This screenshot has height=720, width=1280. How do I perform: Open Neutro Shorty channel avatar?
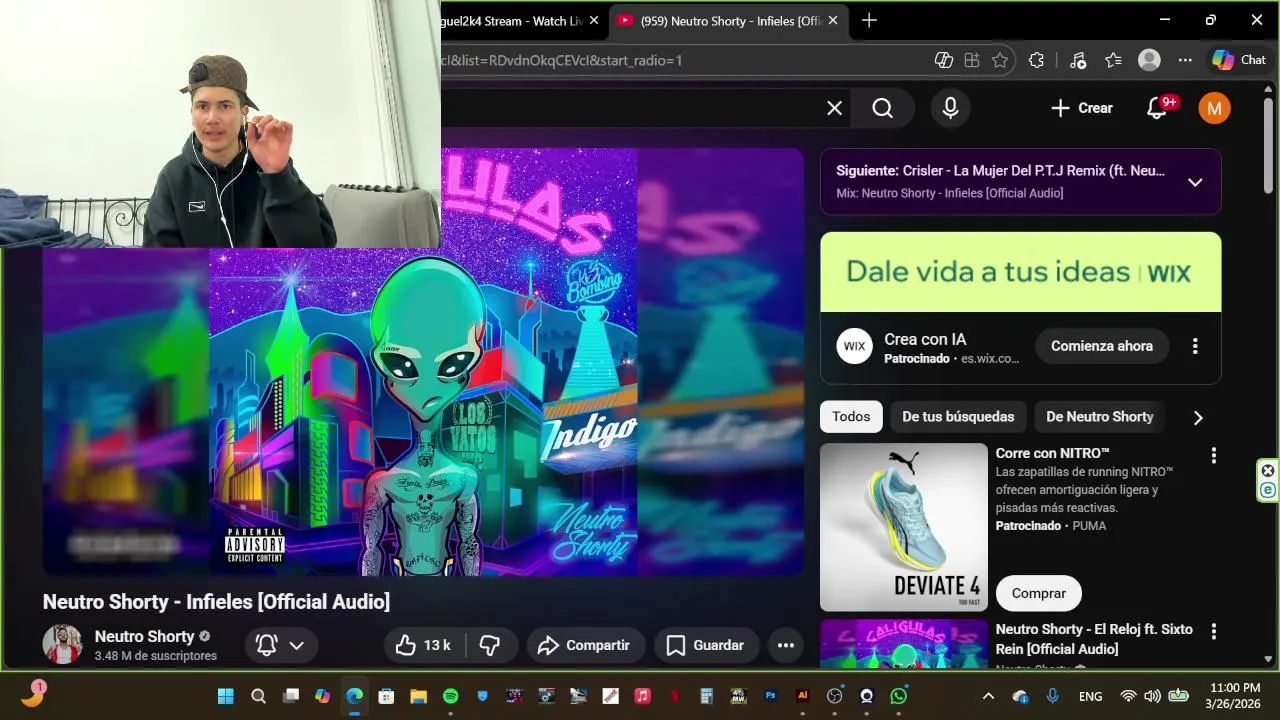pos(62,645)
